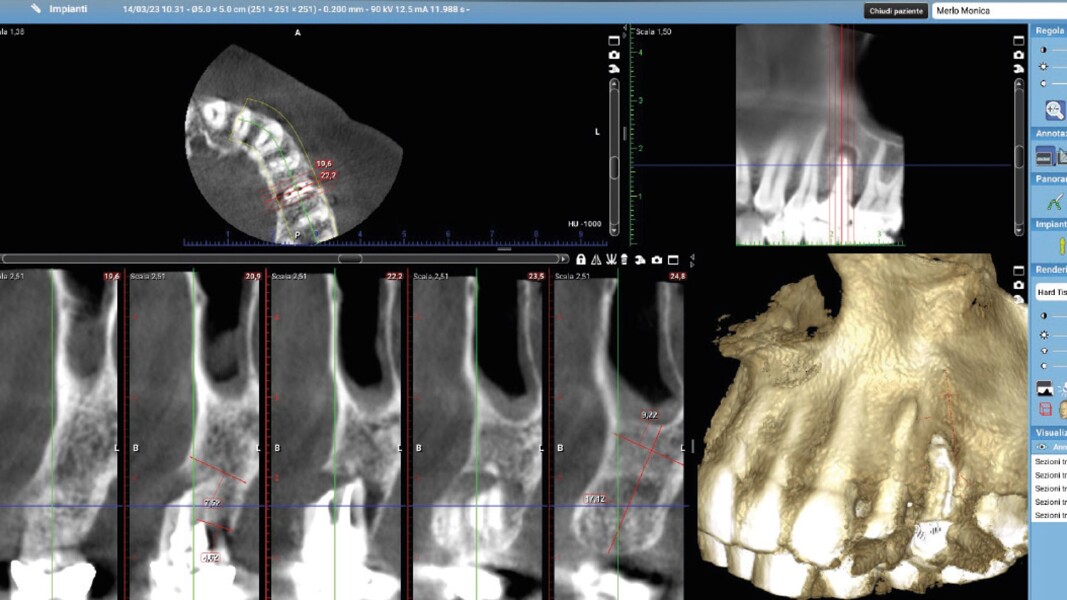Click the small arrow at the toolbar's right end

coord(690,263)
